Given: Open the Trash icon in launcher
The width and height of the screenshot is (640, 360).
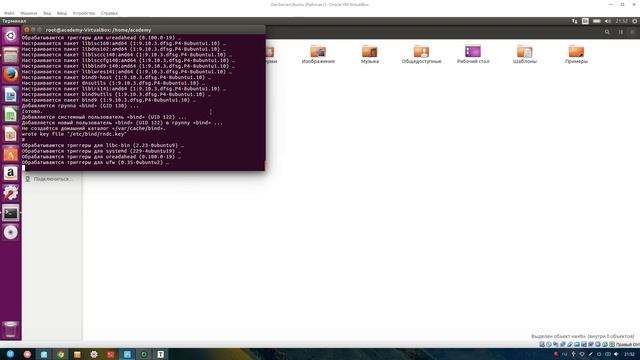Looking at the screenshot, I should point(11,329).
